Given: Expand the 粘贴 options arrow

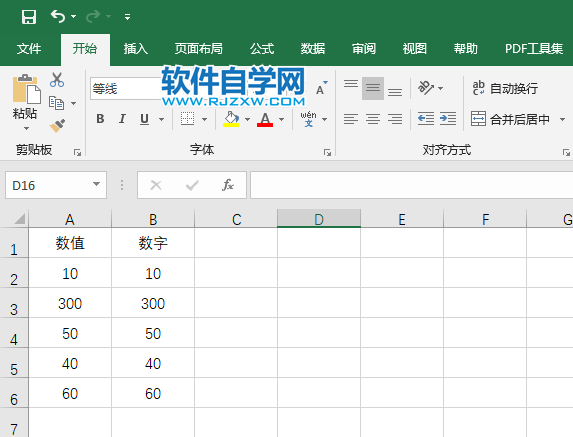Looking at the screenshot, I should tap(26, 129).
